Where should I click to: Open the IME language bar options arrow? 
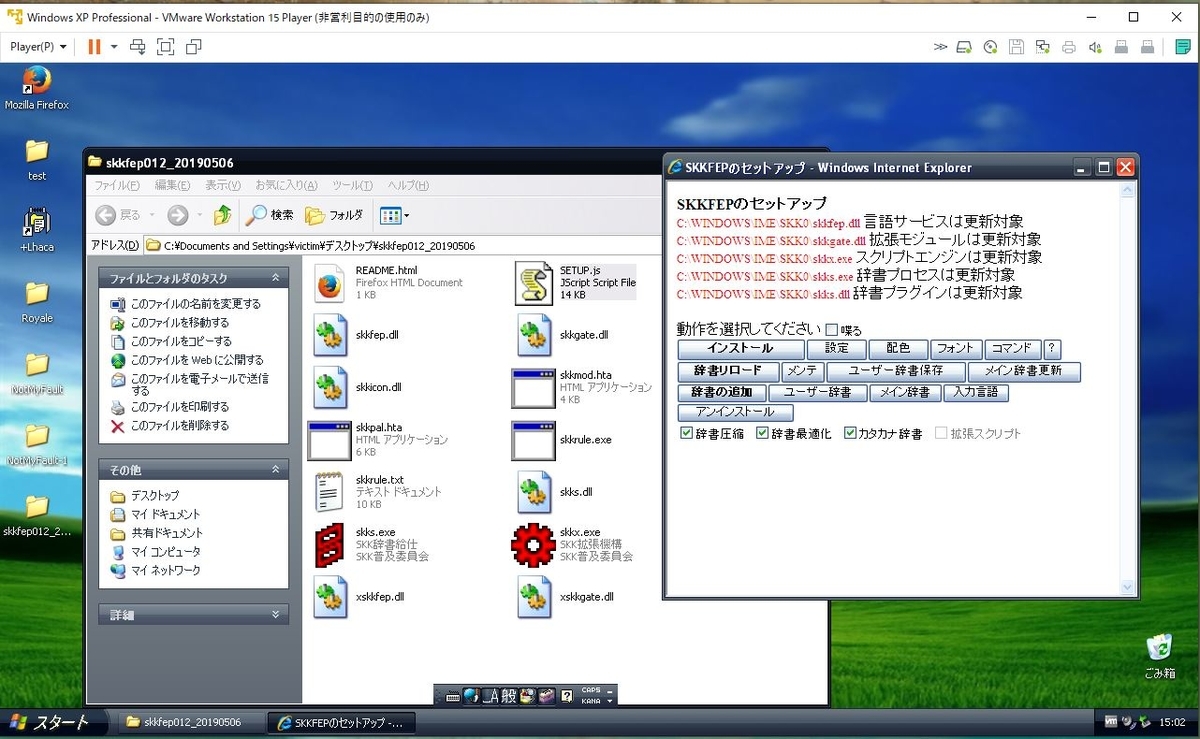[x=610, y=701]
